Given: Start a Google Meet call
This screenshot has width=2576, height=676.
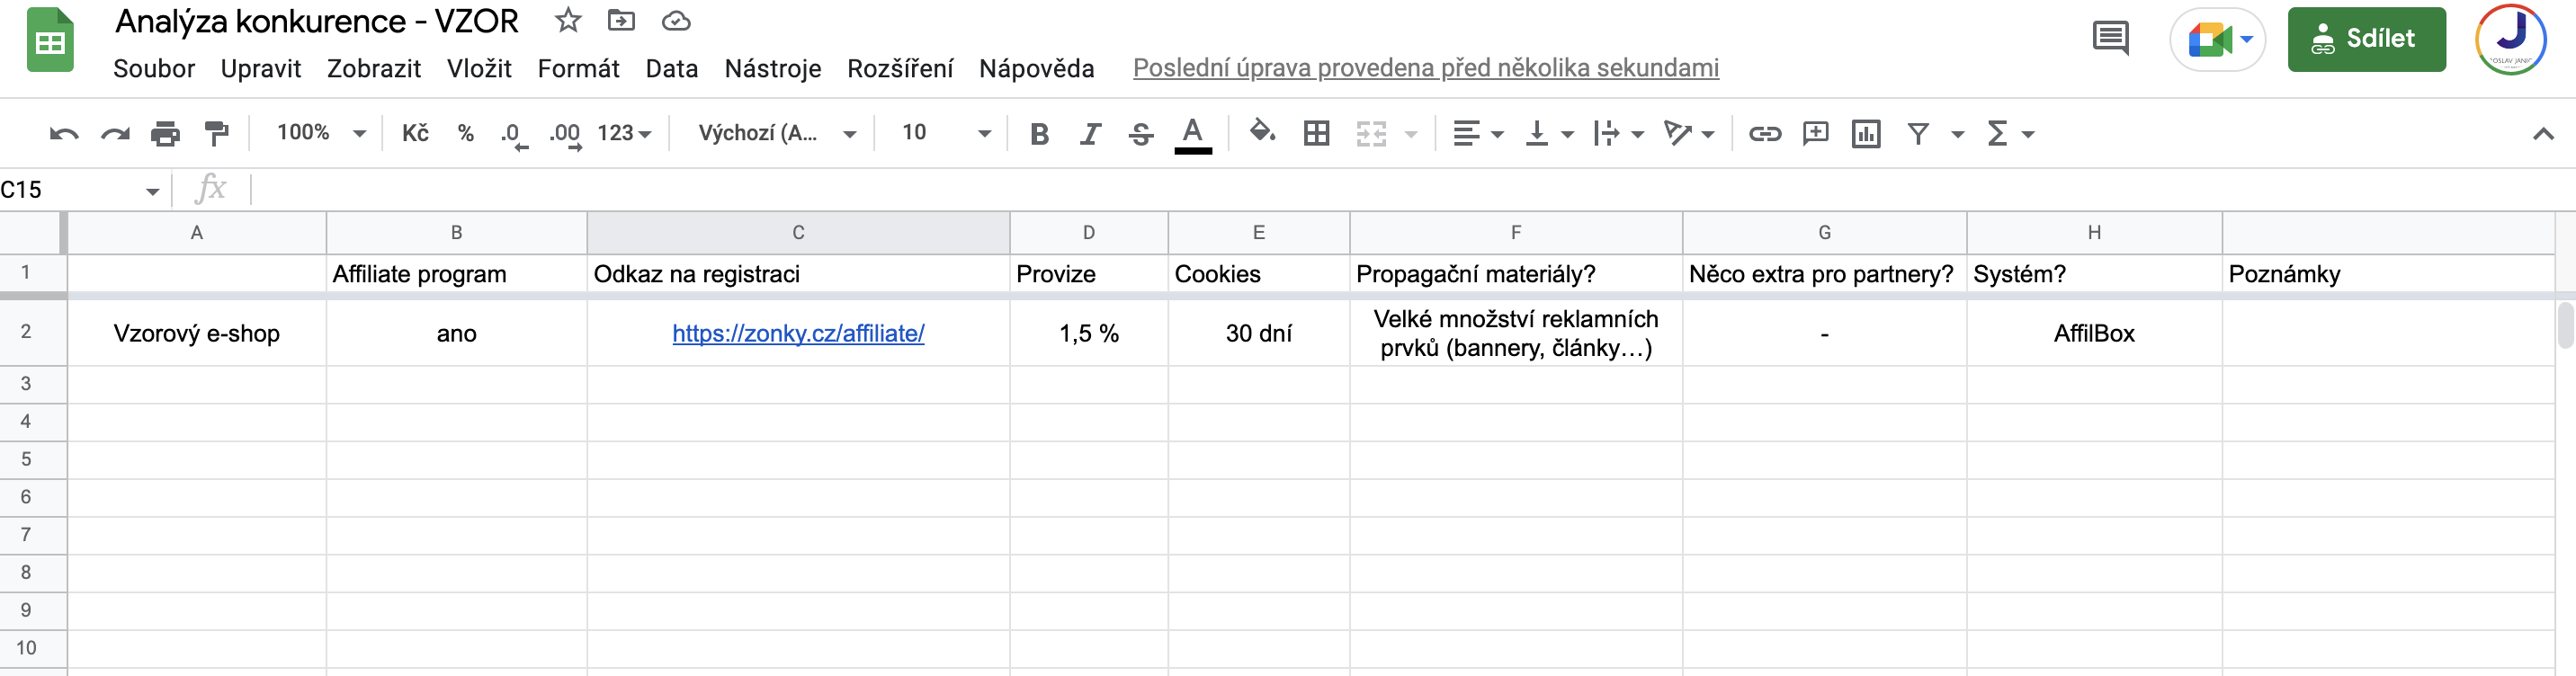Looking at the screenshot, I should click(x=2218, y=40).
